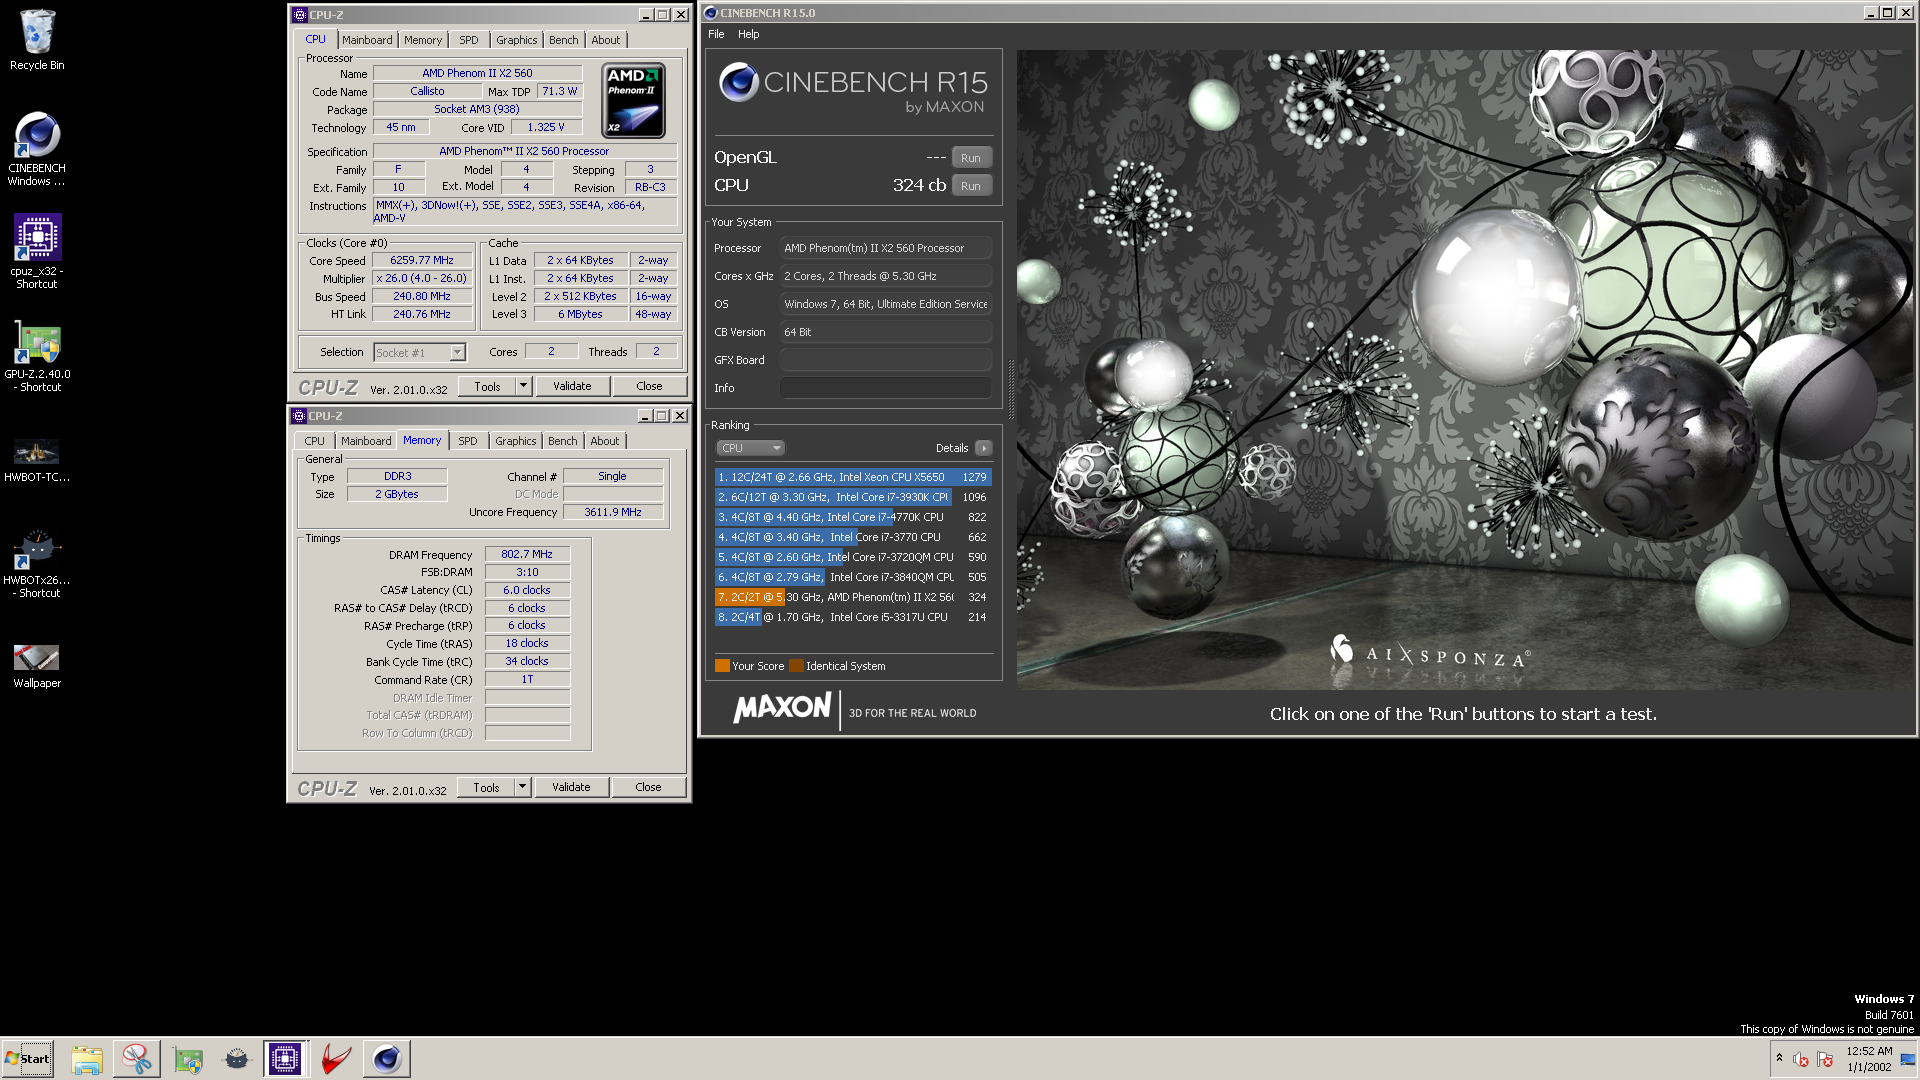
Task: Click the Start button on the taskbar
Action: 28,1059
